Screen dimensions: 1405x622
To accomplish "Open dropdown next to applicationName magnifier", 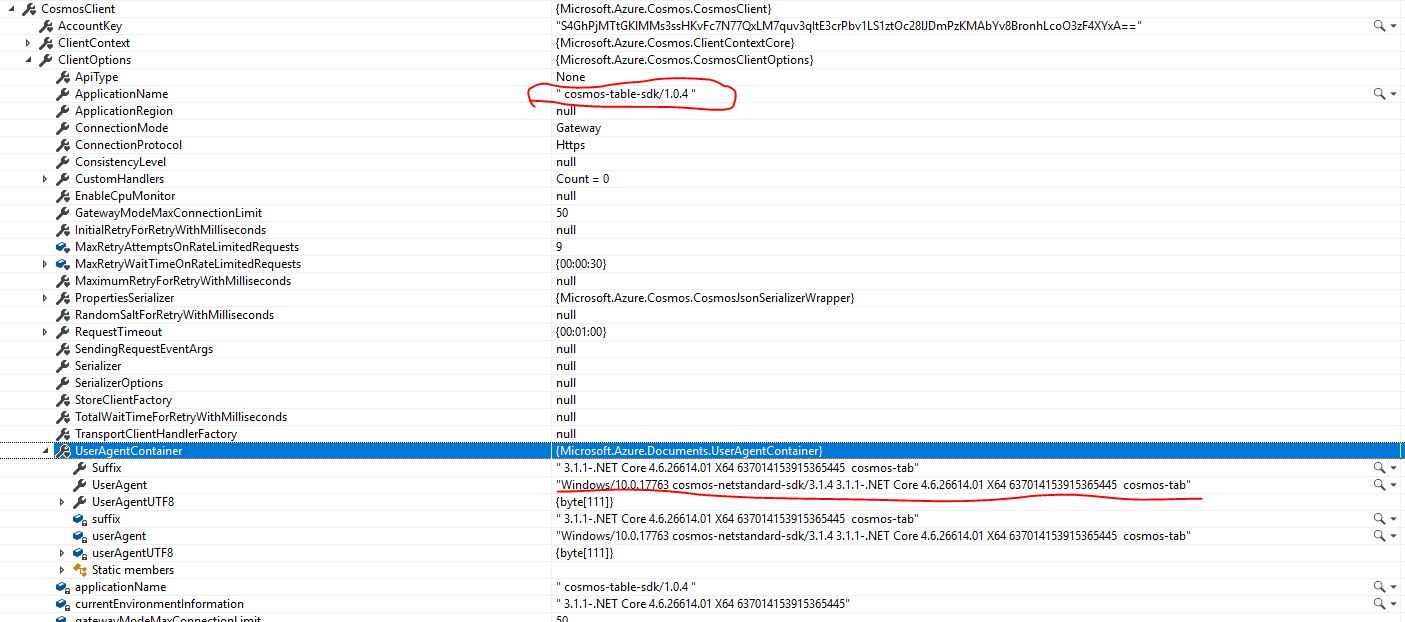I will 1395,587.
